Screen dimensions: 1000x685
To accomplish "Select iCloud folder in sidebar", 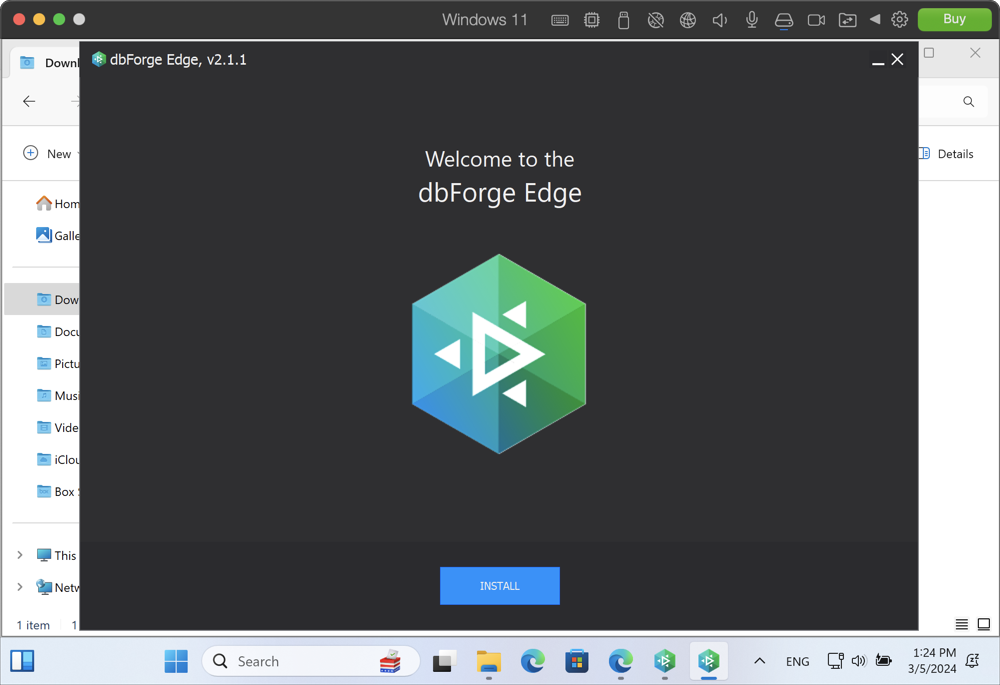I will point(57,459).
